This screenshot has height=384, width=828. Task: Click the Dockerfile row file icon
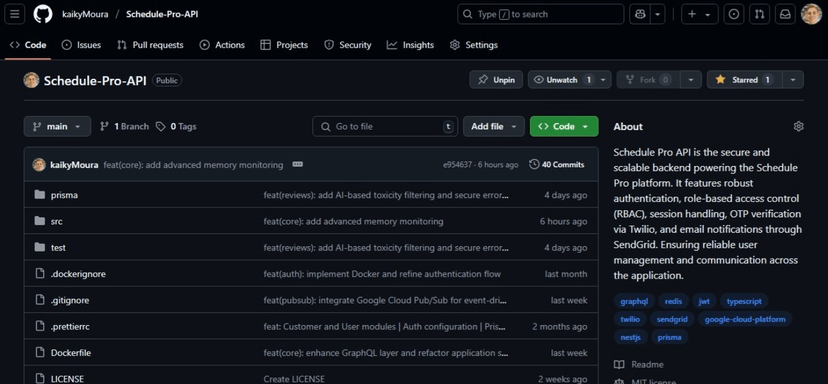(x=40, y=352)
